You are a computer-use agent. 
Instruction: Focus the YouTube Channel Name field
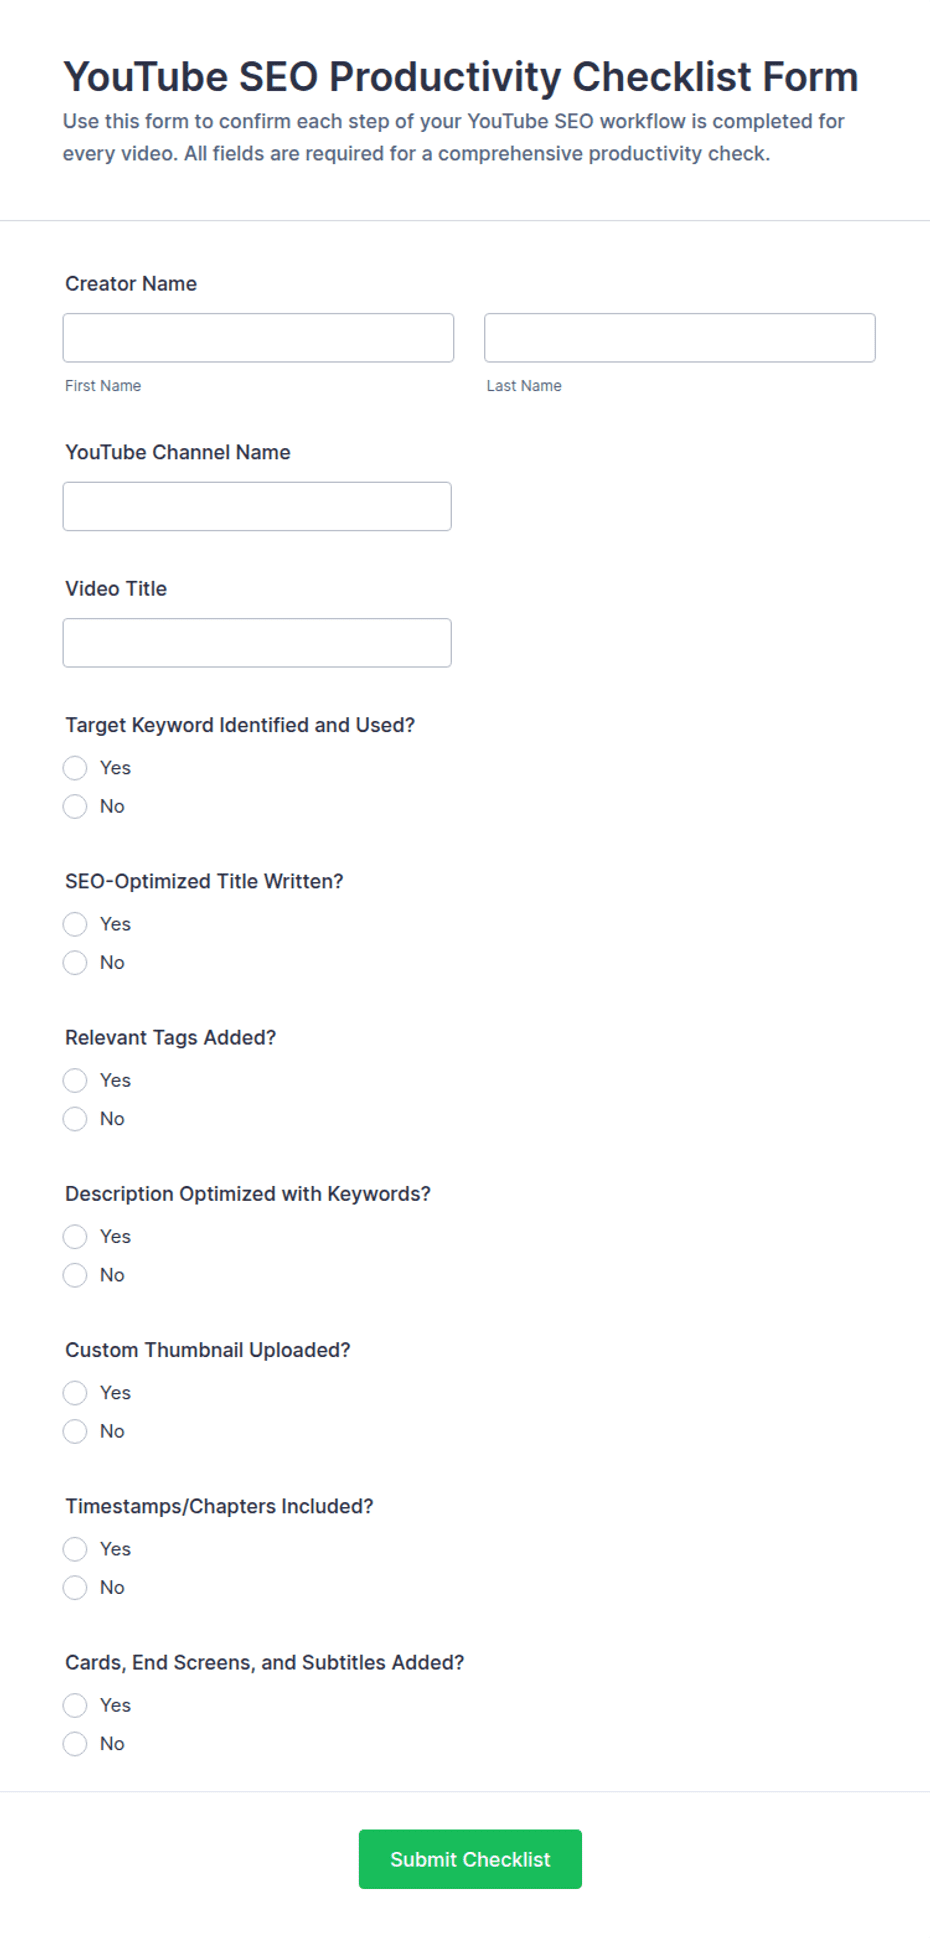(x=257, y=506)
